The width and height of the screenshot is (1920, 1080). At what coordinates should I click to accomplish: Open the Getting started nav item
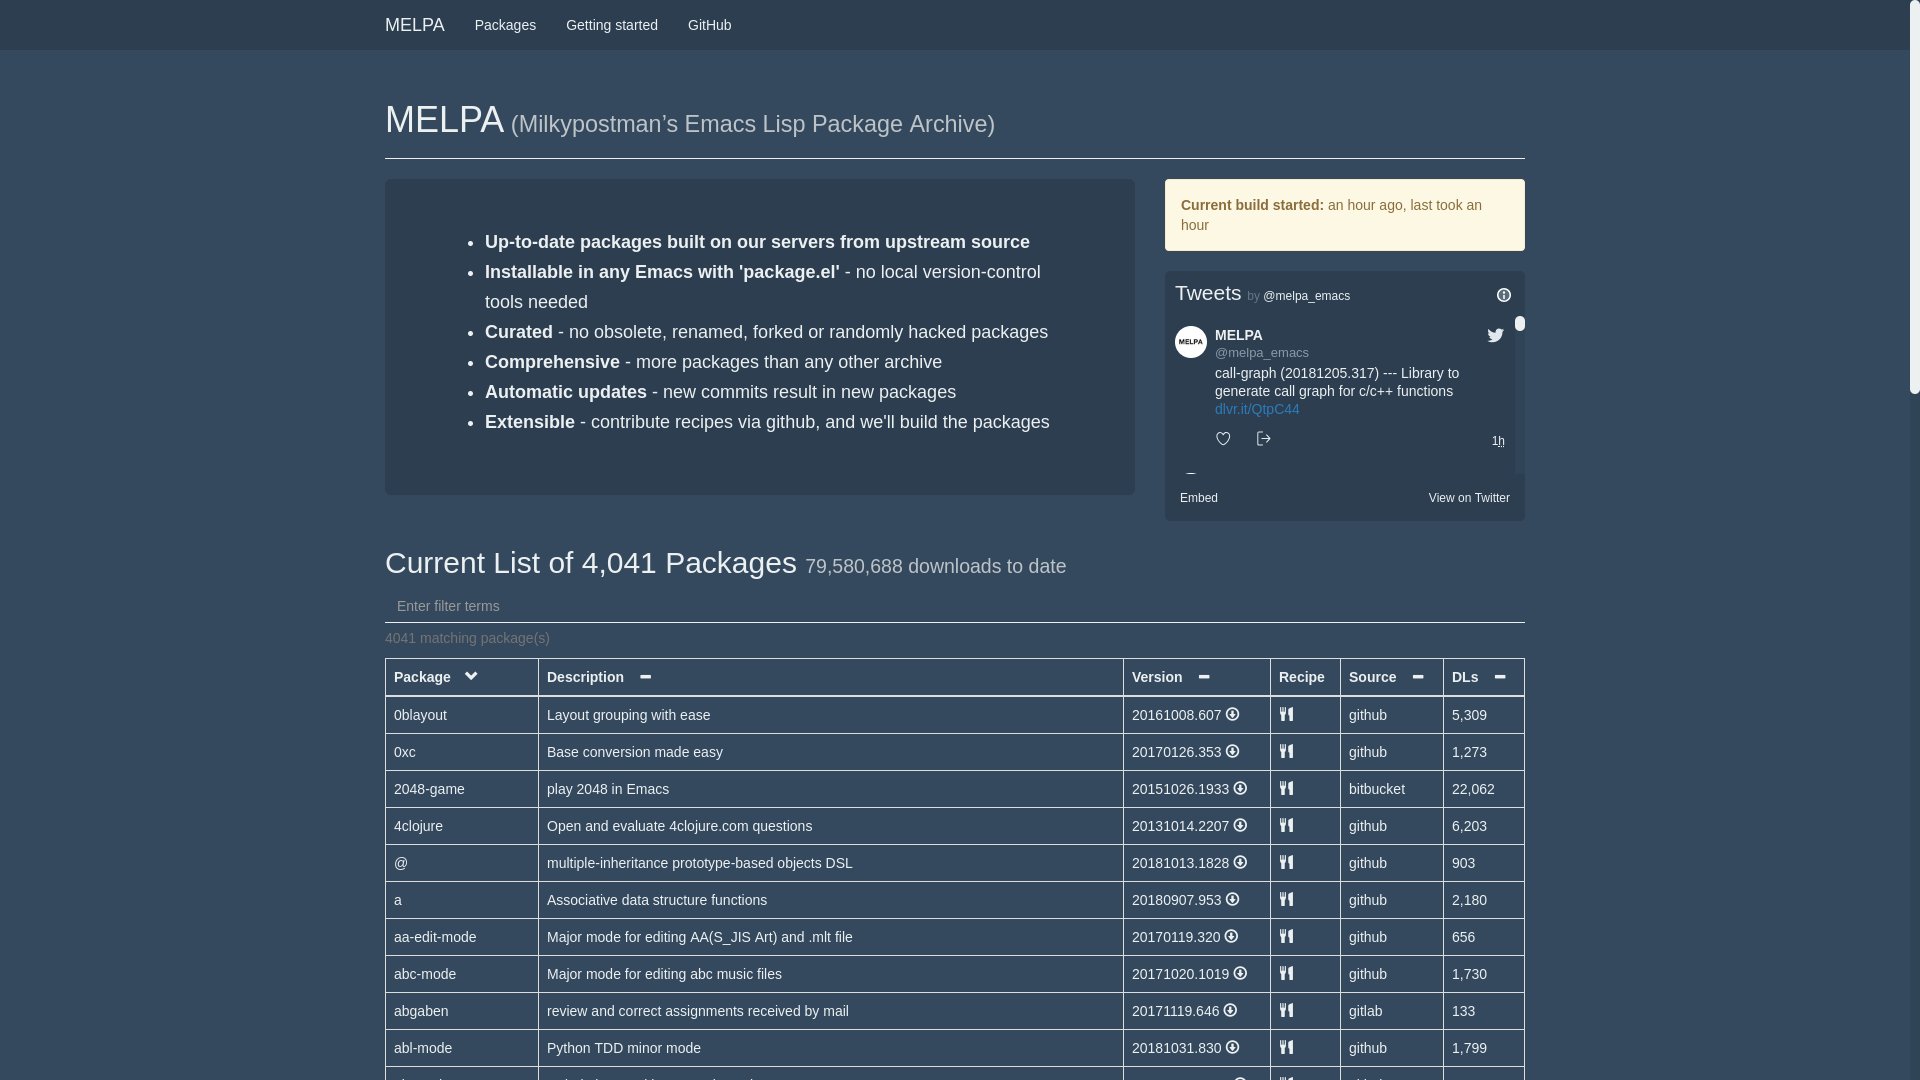tap(612, 25)
